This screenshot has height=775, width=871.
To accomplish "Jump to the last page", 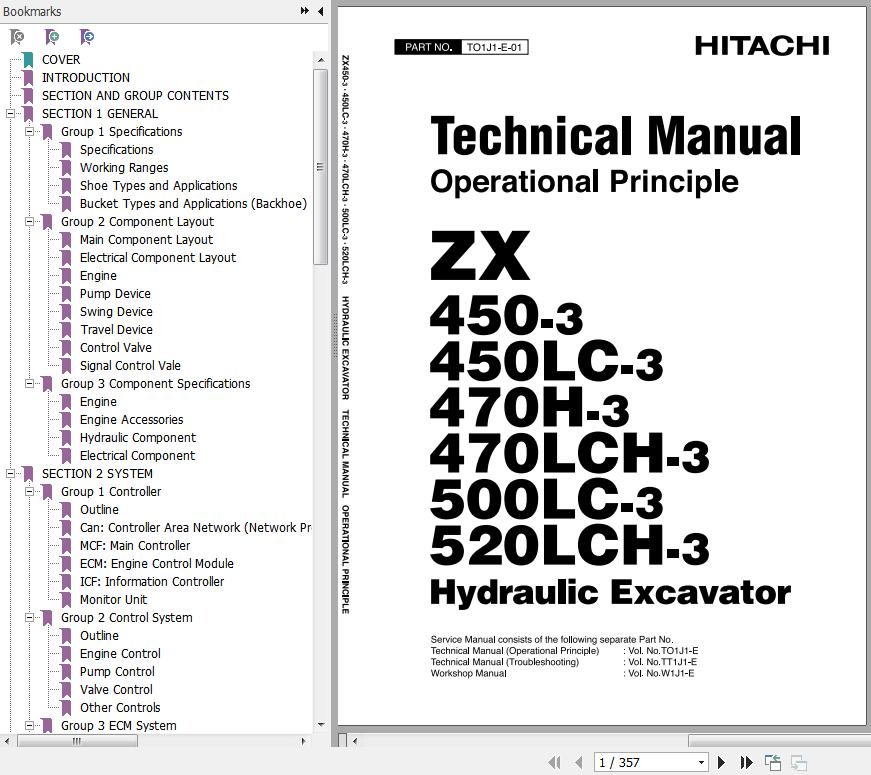I will click(747, 762).
